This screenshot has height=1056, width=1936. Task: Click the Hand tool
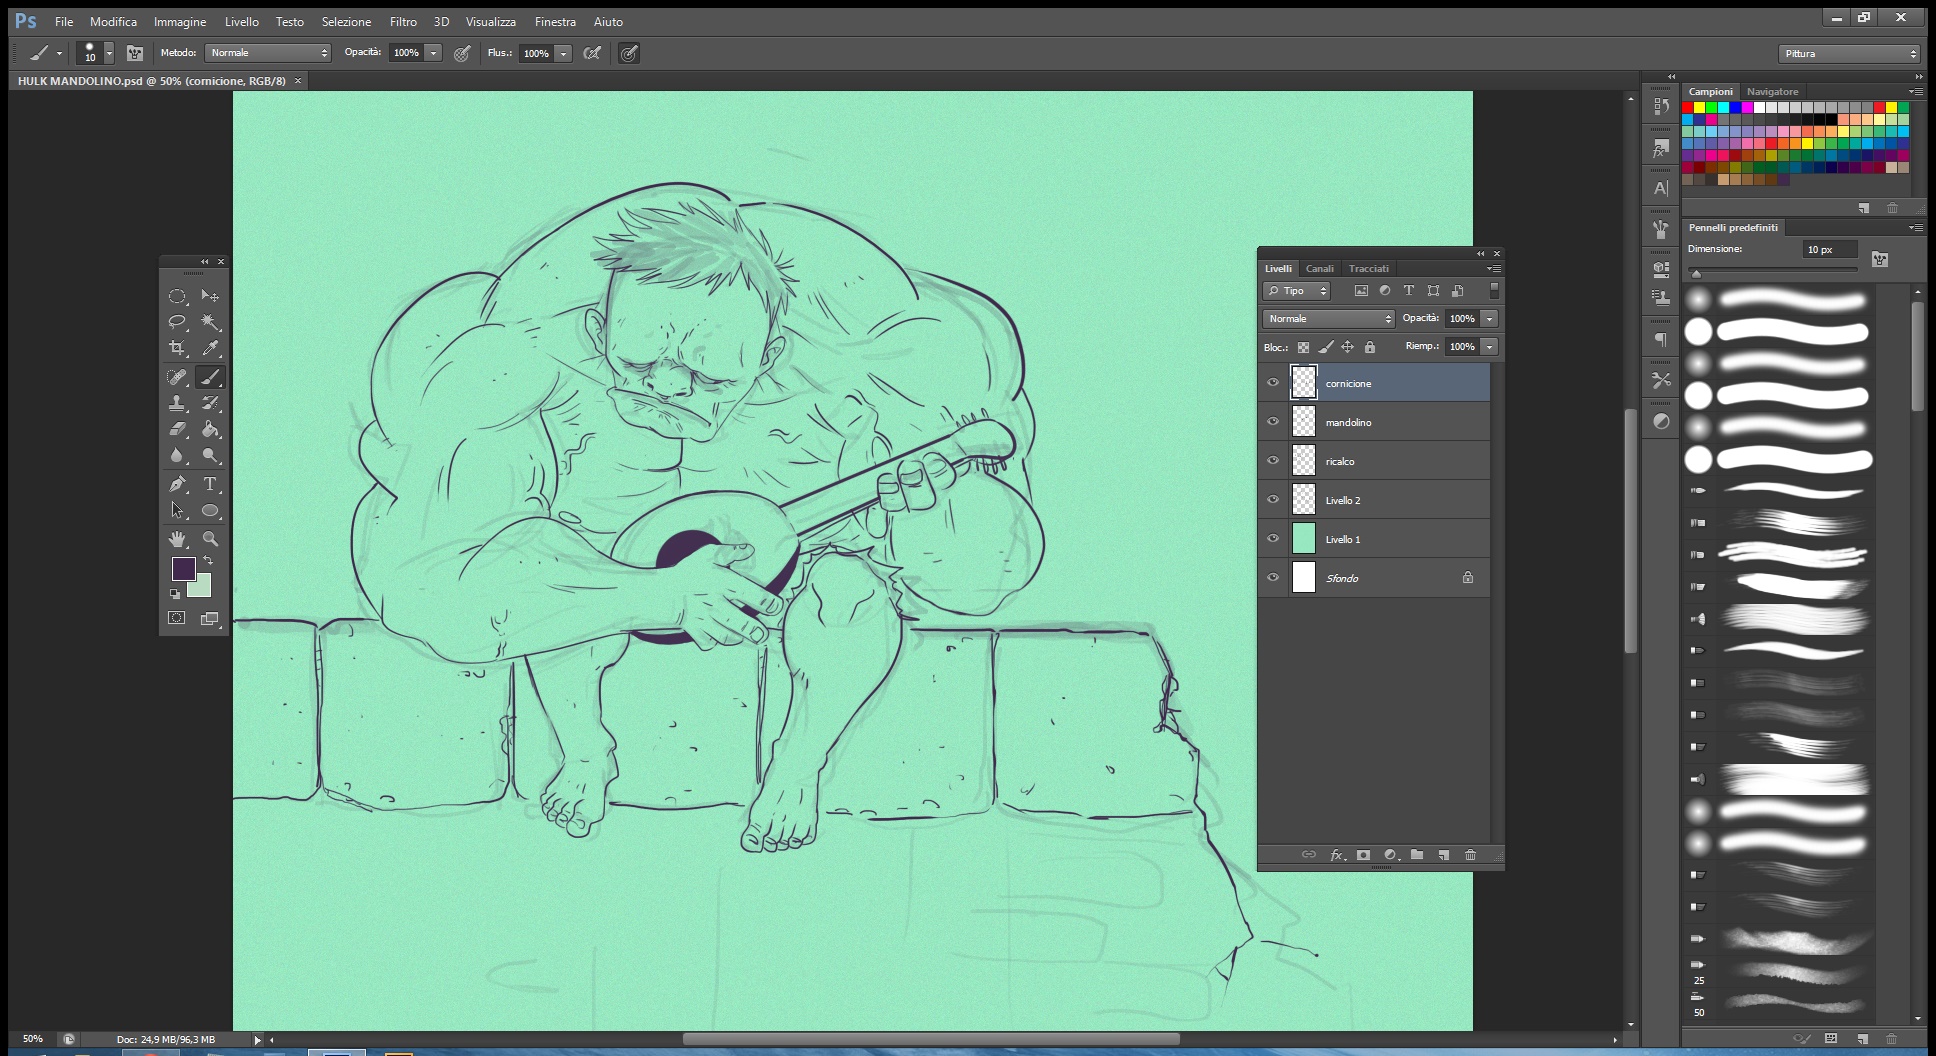(x=177, y=539)
